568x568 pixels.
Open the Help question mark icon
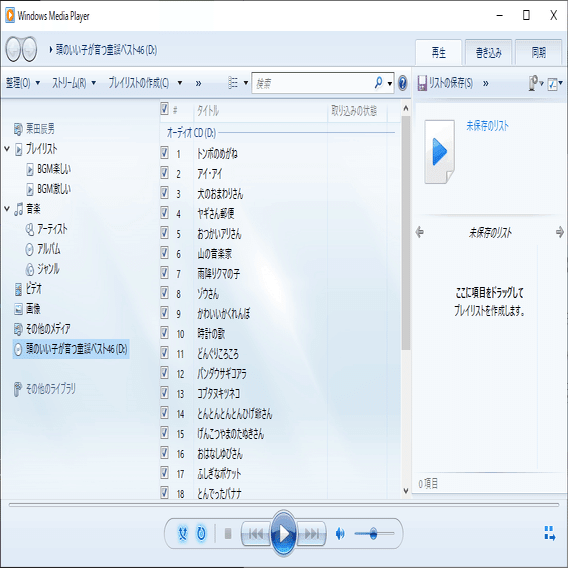[402, 83]
